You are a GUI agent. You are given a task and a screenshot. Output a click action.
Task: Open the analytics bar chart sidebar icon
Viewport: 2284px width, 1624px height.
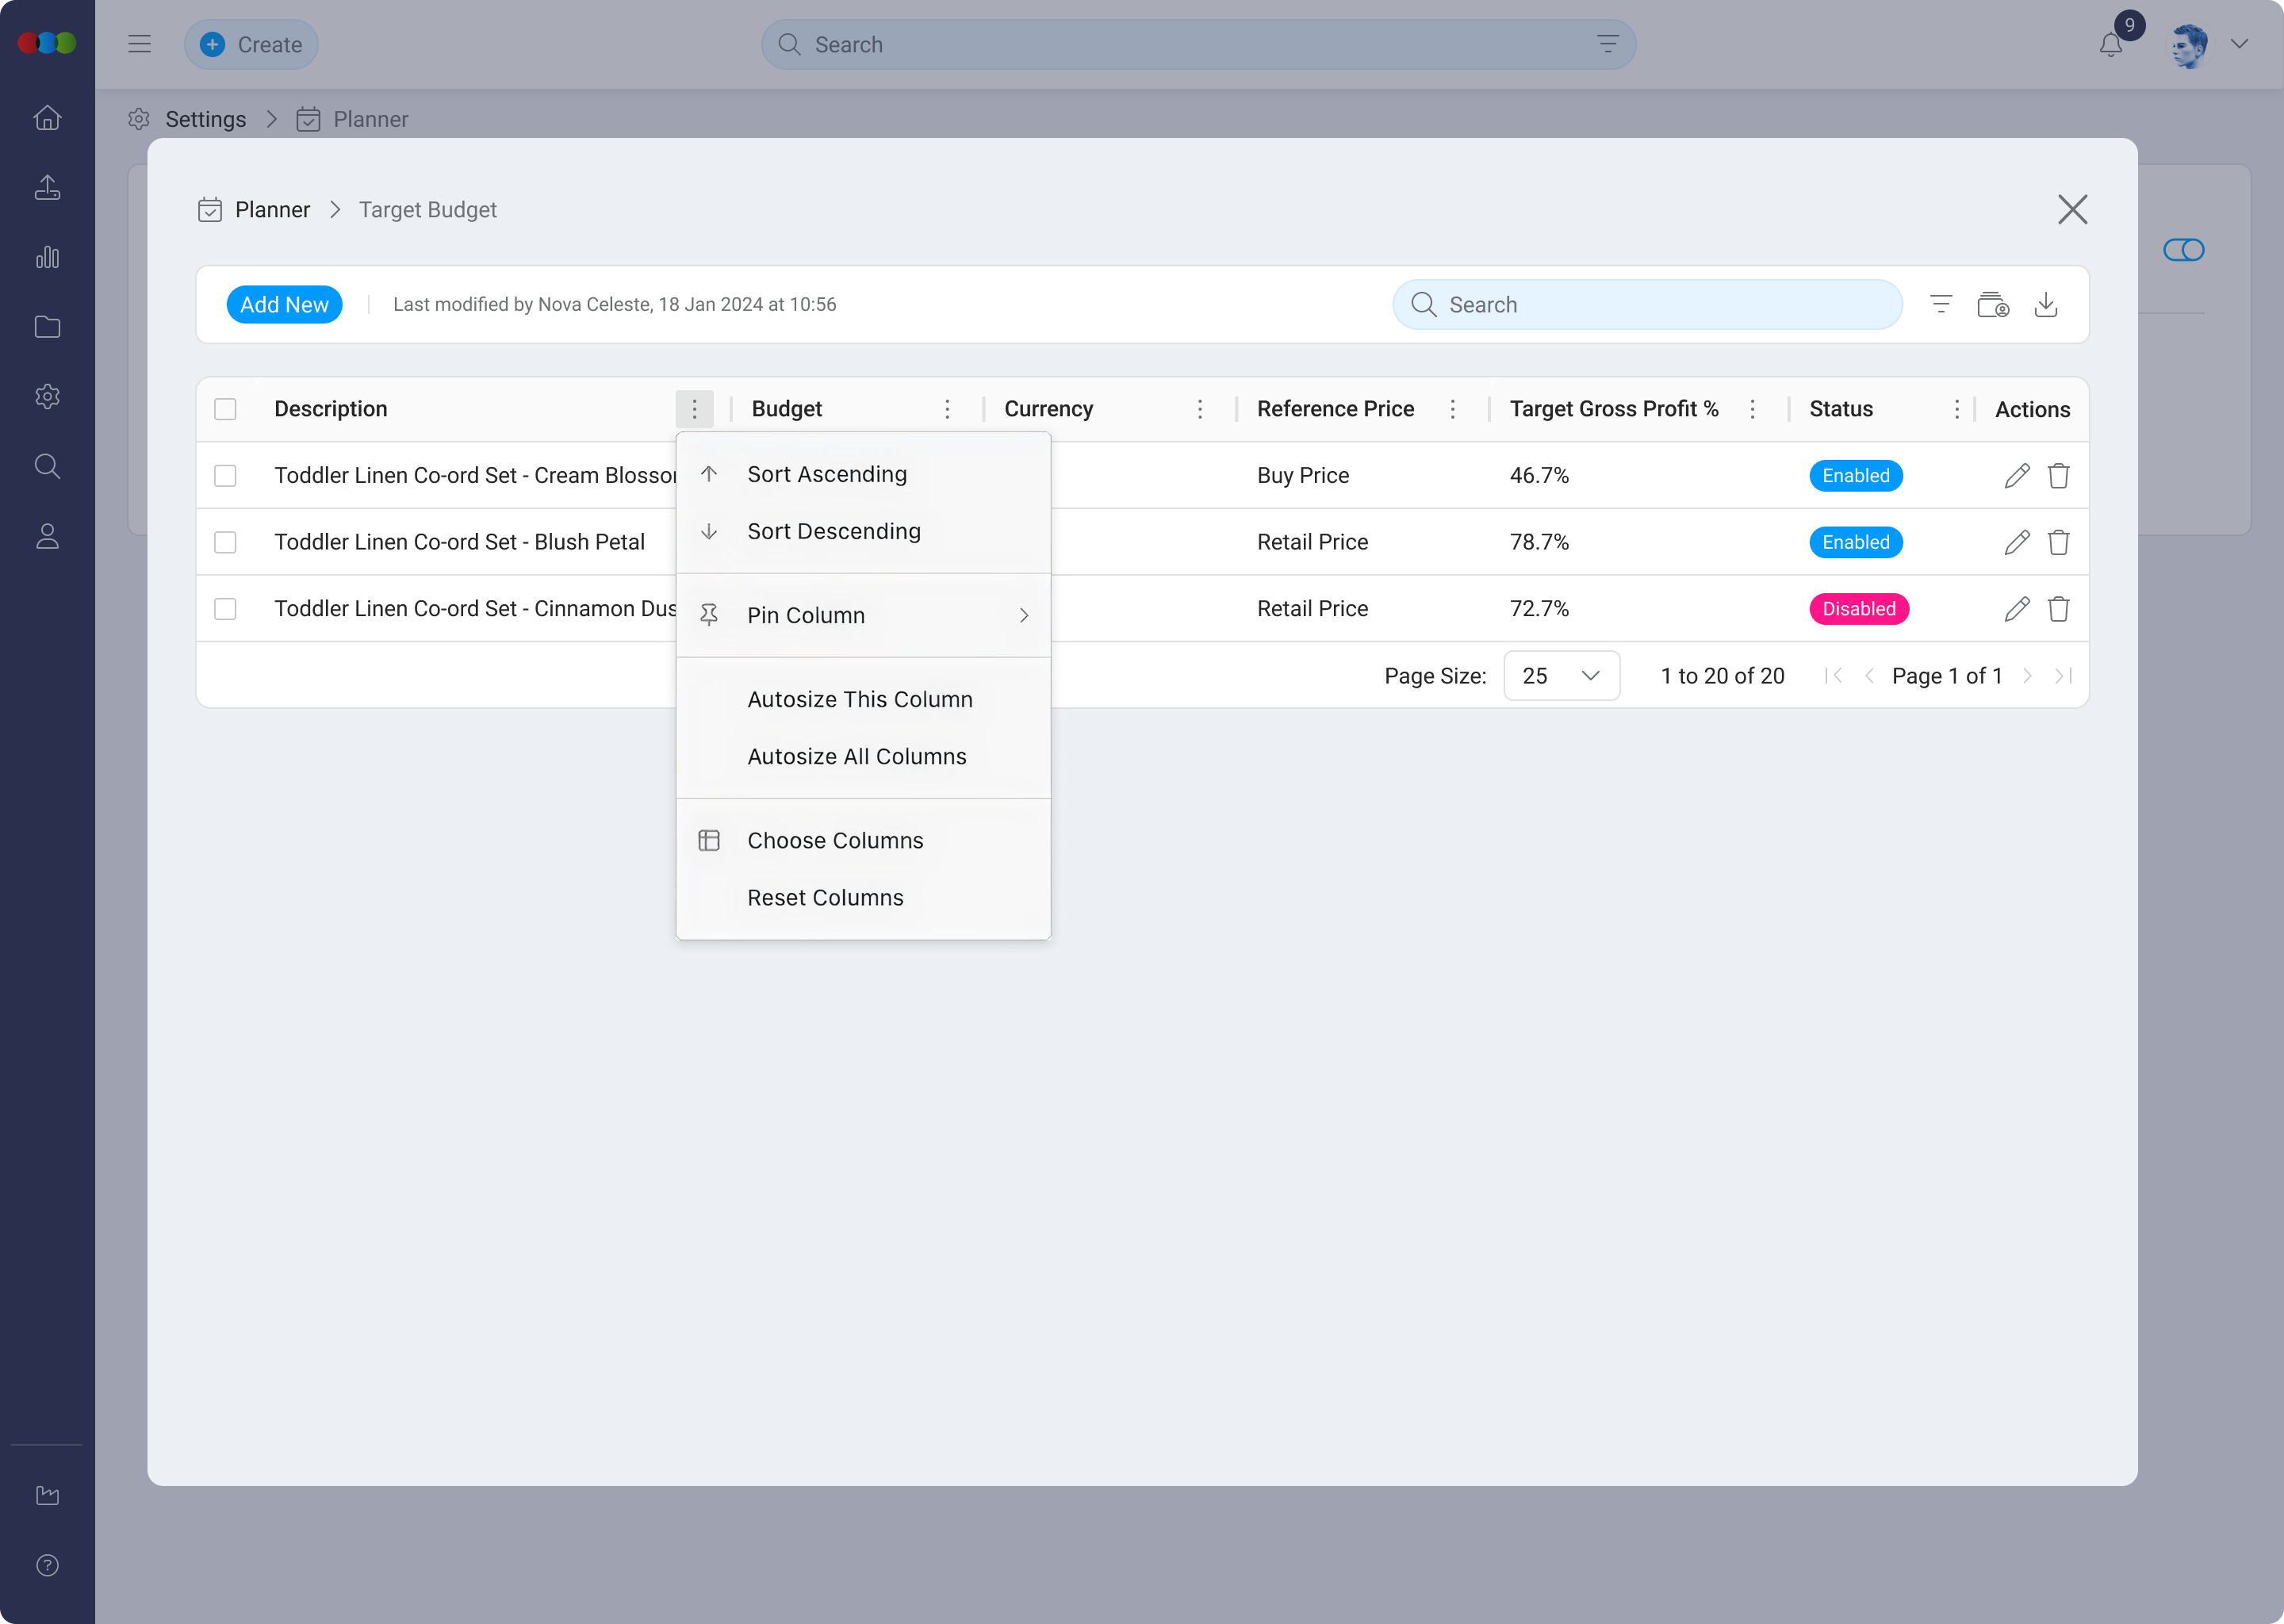47,258
